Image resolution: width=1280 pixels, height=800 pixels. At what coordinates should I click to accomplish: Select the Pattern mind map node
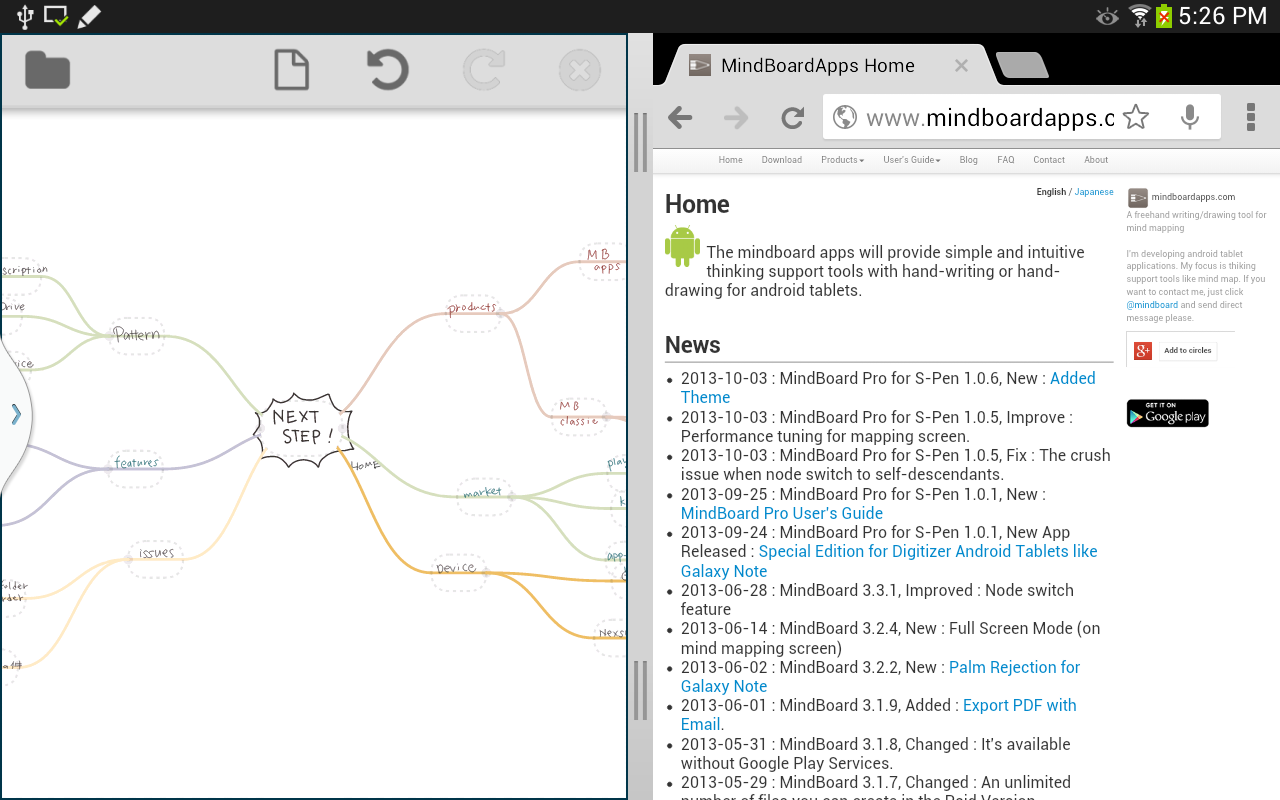click(137, 335)
